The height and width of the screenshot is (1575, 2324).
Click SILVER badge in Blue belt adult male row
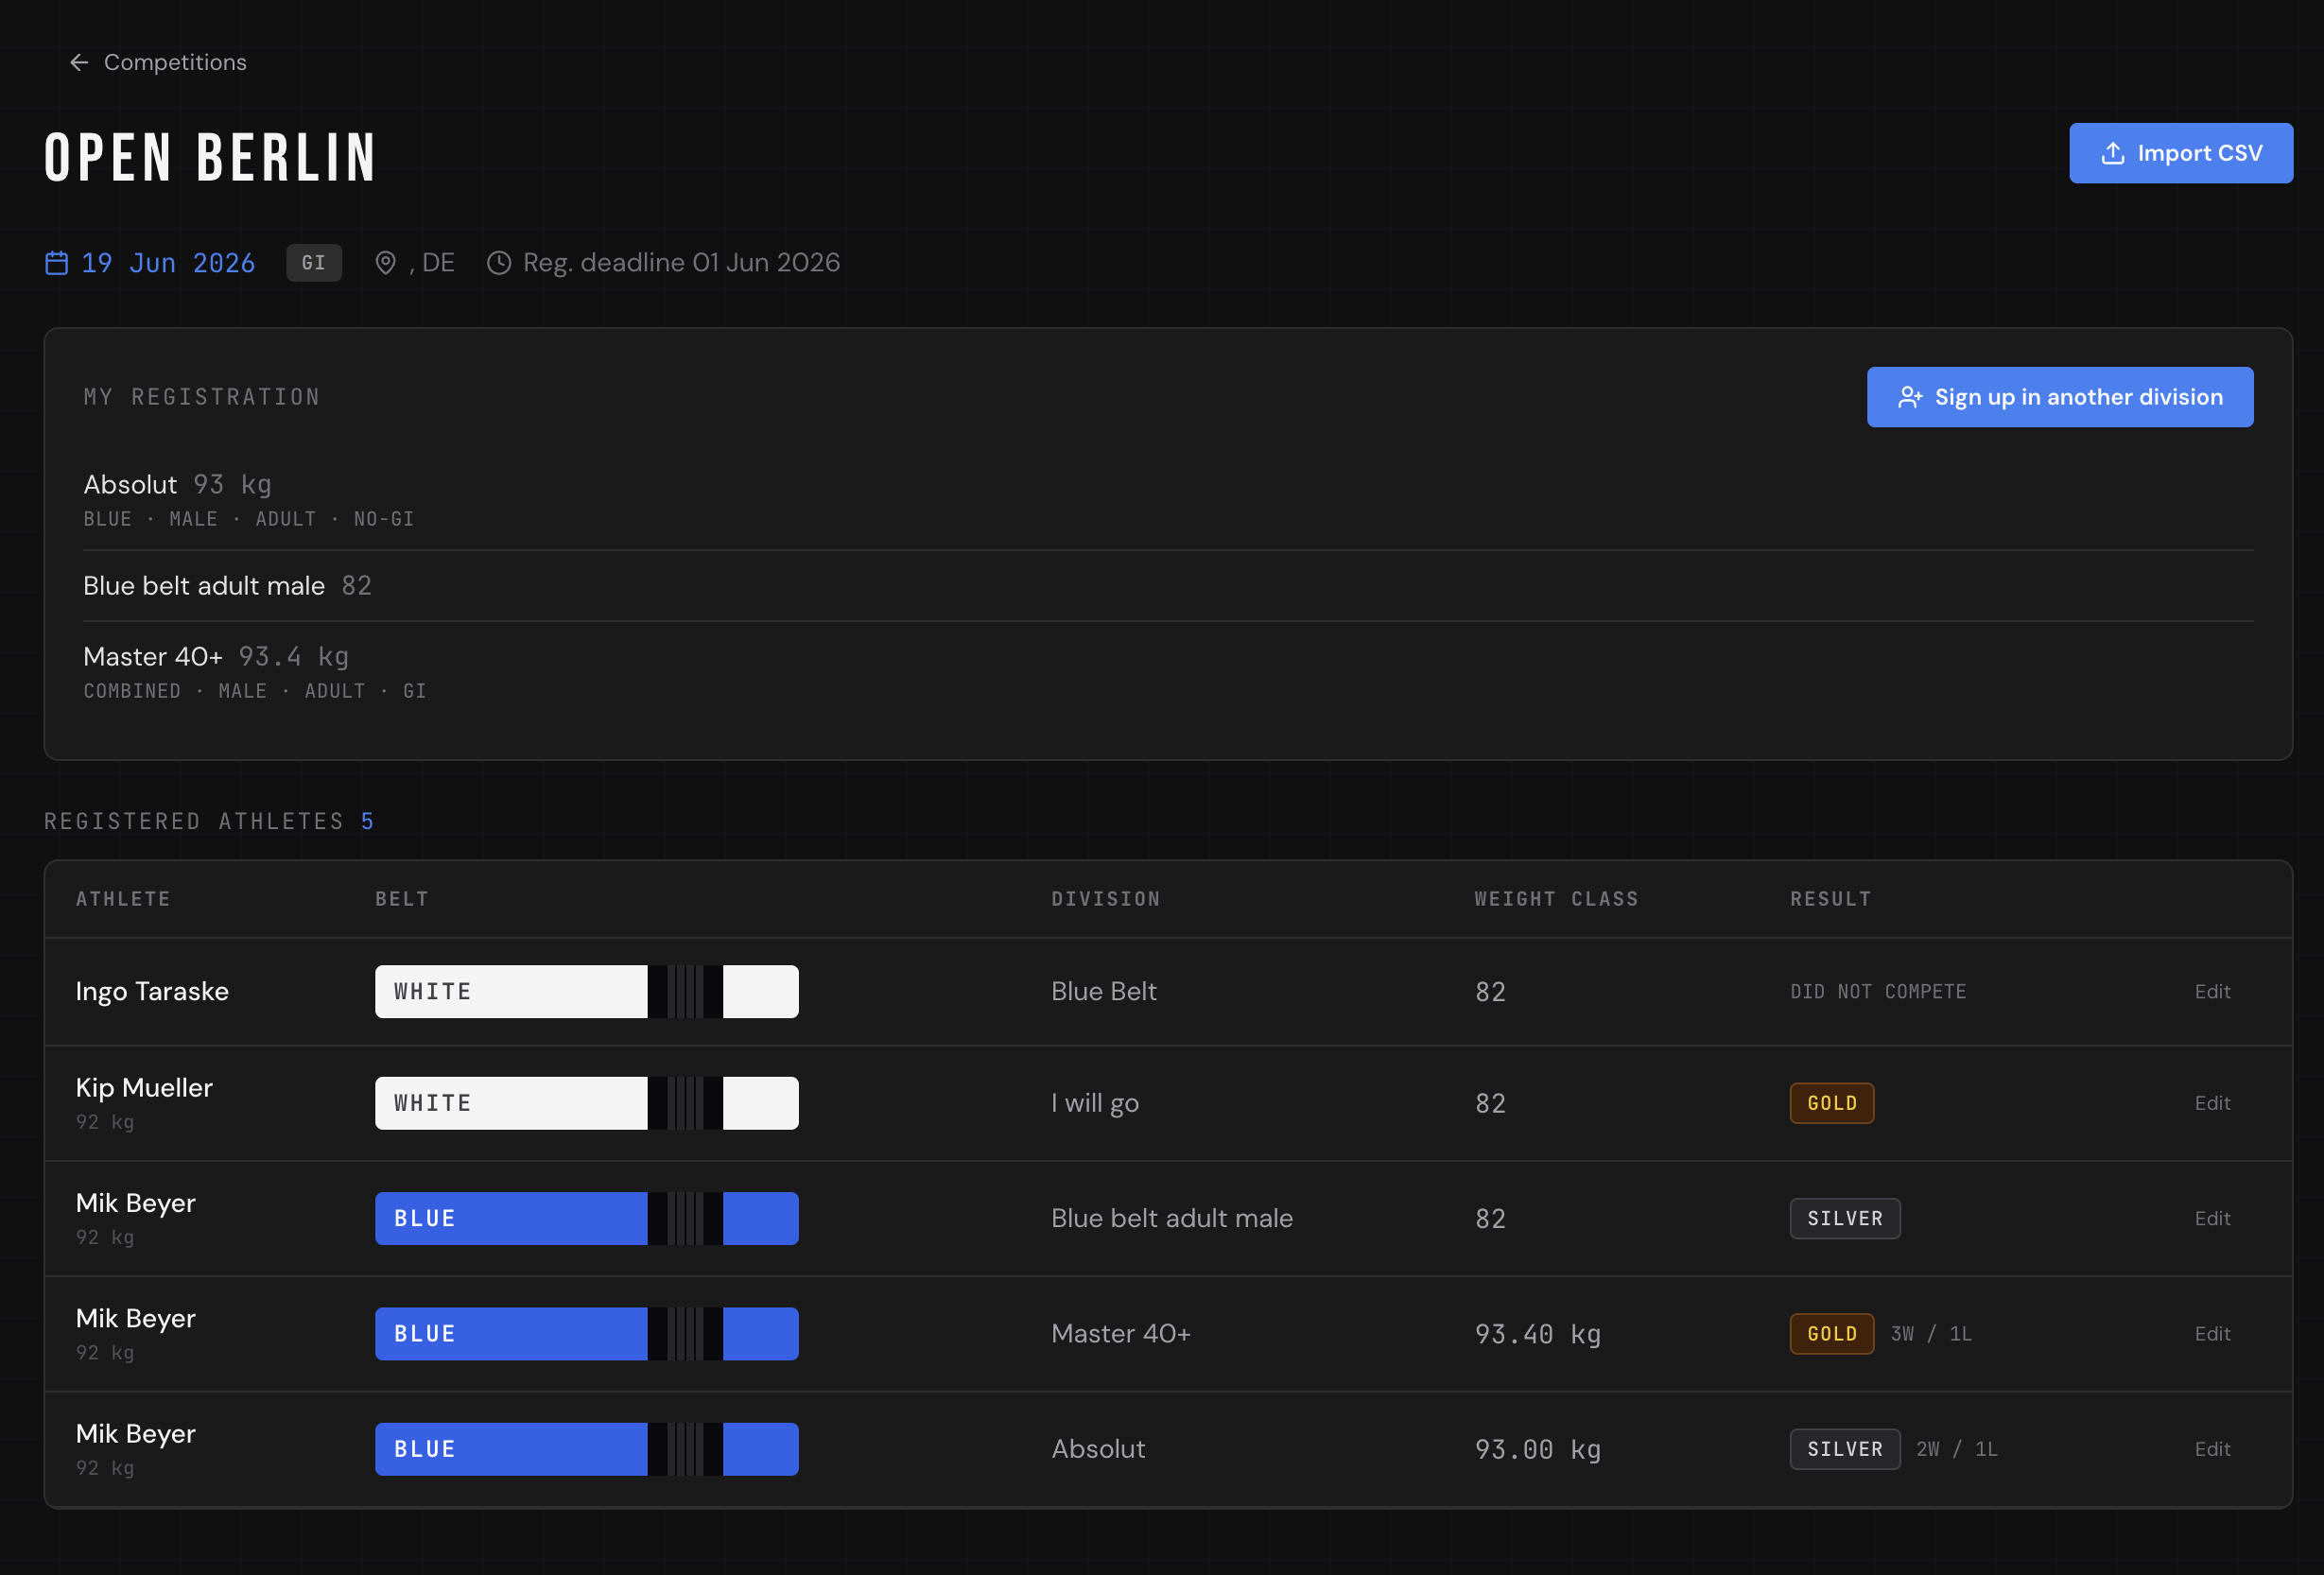point(1845,1218)
